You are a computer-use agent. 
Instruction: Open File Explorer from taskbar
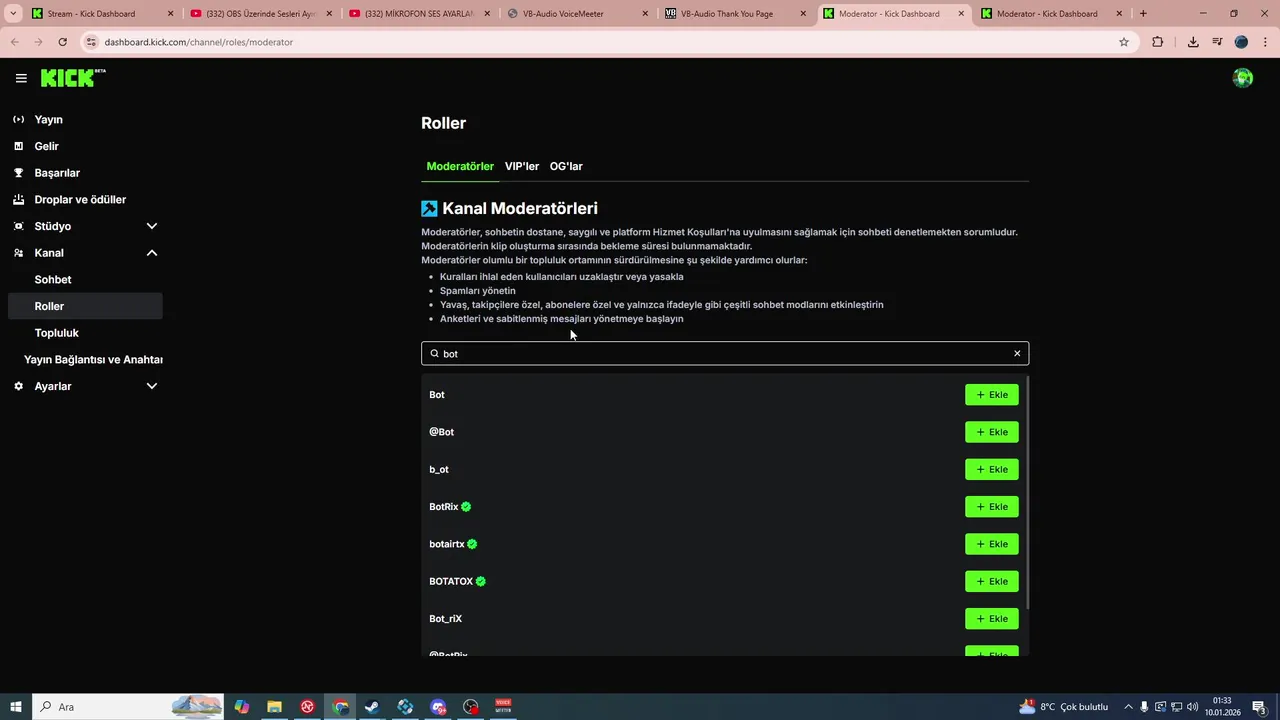click(274, 707)
